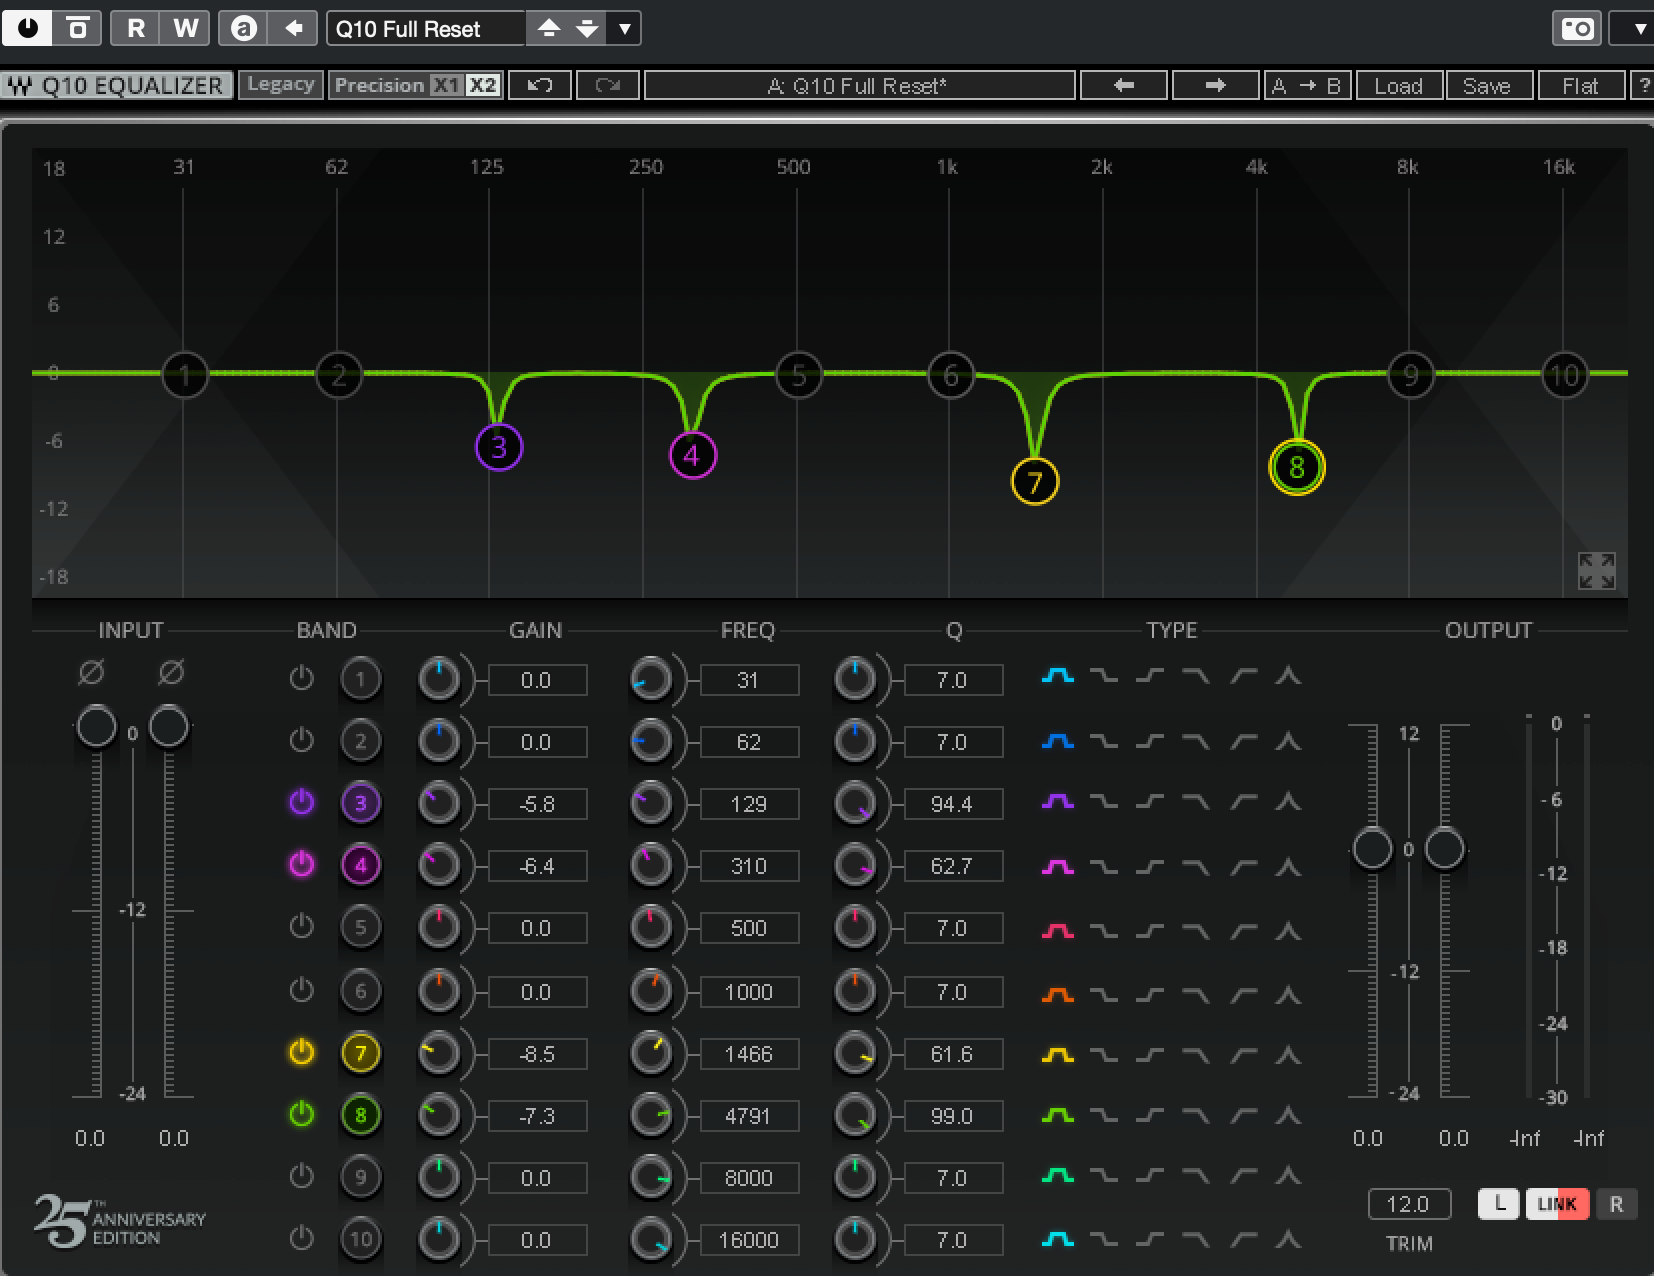Click the Flat button
This screenshot has height=1276, width=1654.
click(1580, 86)
